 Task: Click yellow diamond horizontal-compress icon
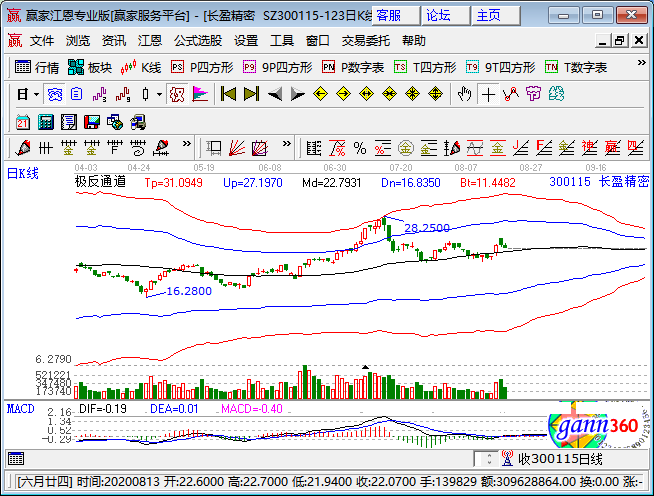[389, 94]
